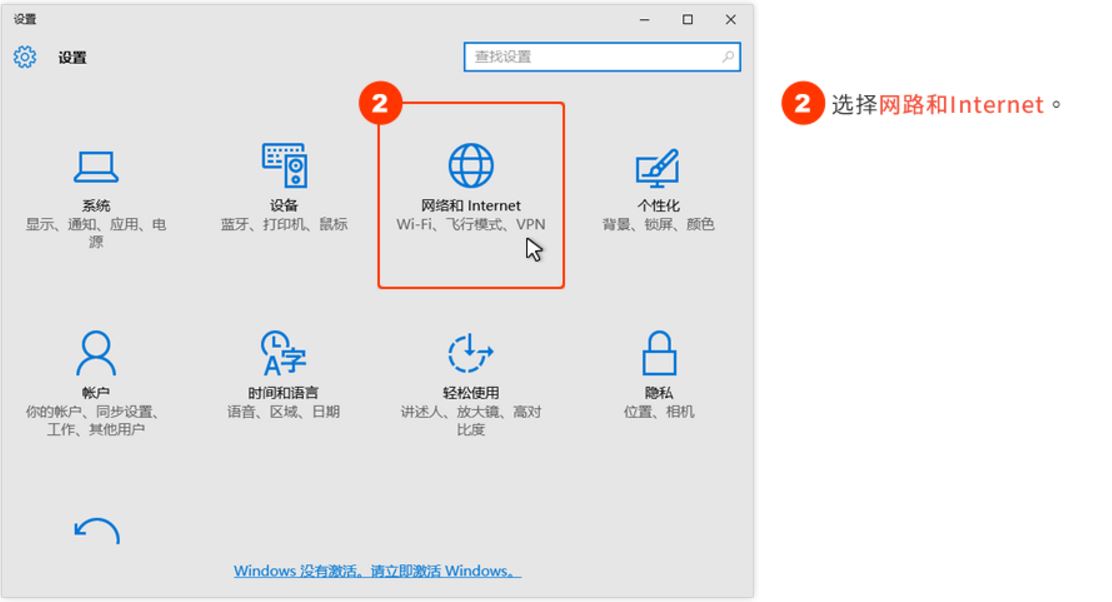
Task: Minimize the Settings window
Action: [x=645, y=20]
